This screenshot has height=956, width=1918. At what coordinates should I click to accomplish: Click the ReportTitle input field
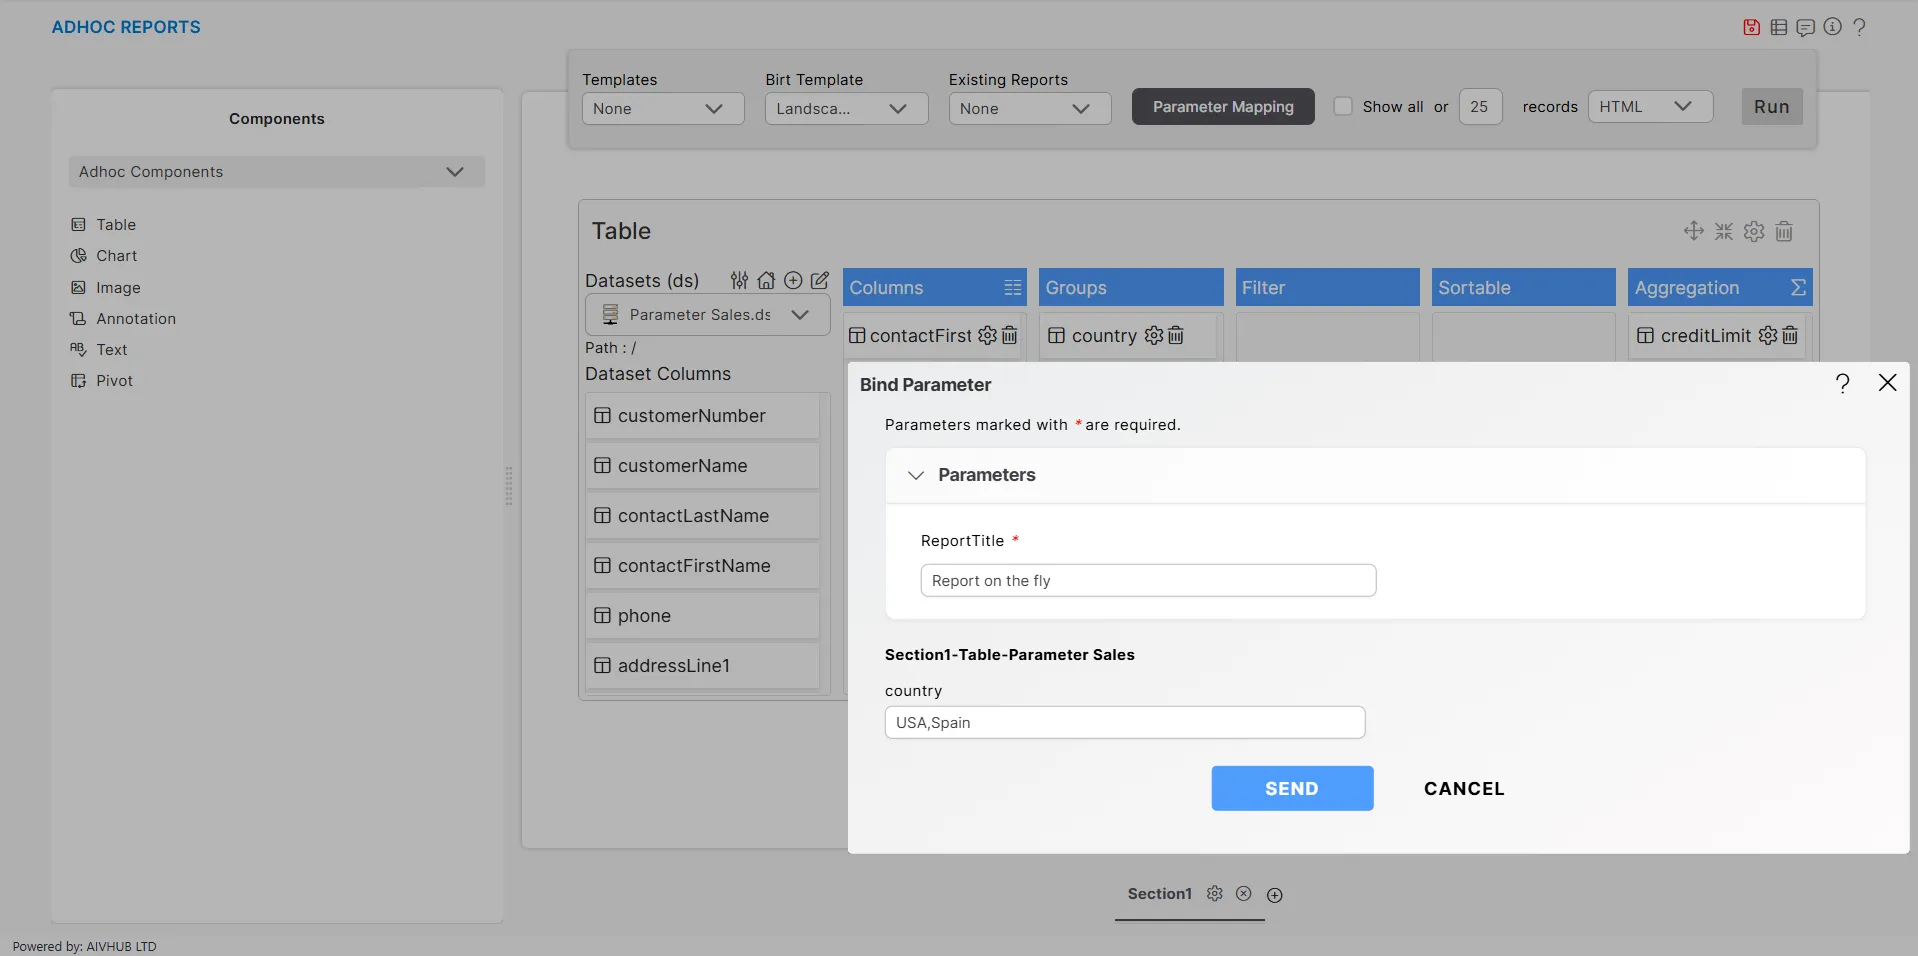pyautogui.click(x=1147, y=581)
